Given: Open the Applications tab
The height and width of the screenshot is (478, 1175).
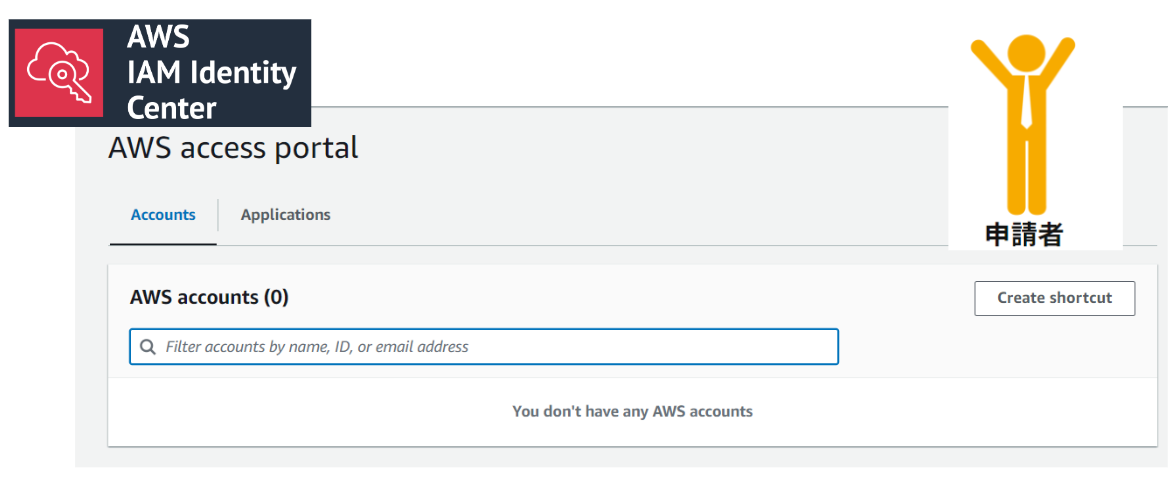Looking at the screenshot, I should pyautogui.click(x=286, y=215).
